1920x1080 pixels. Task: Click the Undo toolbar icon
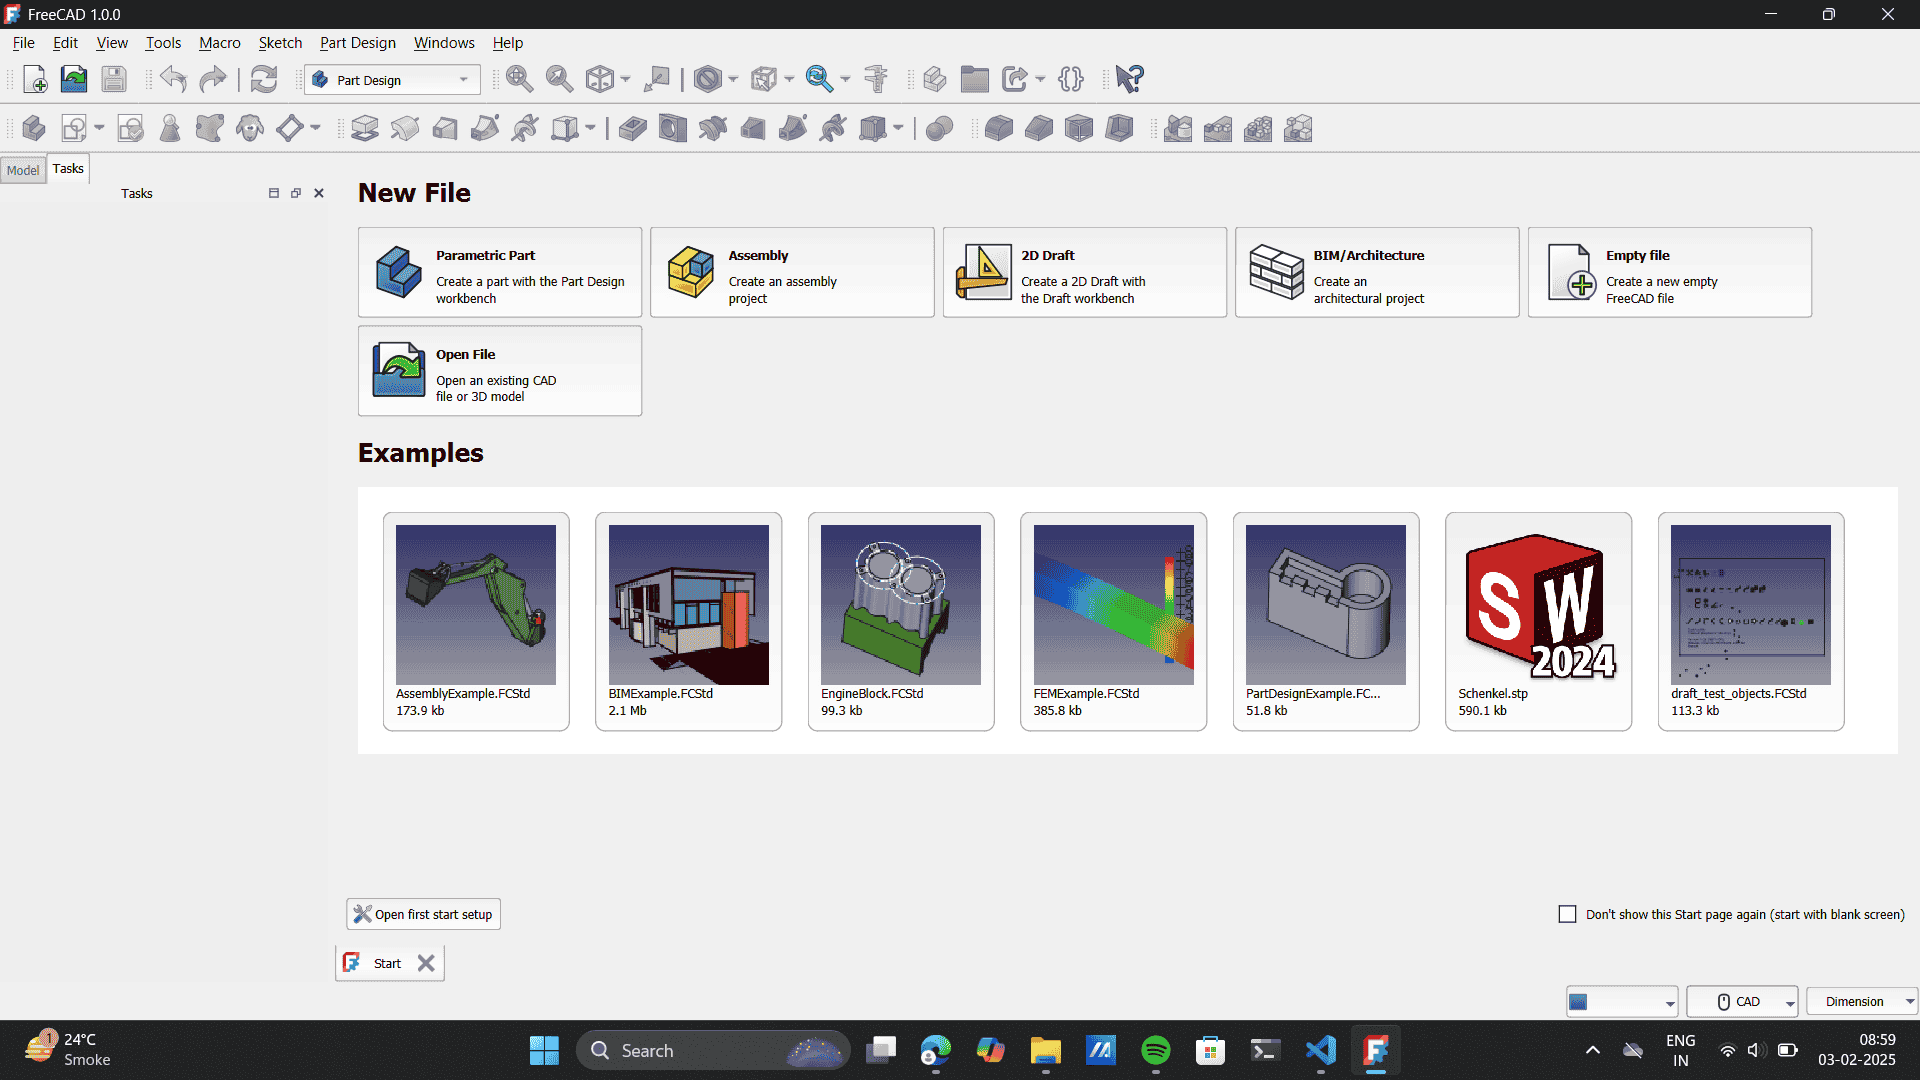click(173, 79)
